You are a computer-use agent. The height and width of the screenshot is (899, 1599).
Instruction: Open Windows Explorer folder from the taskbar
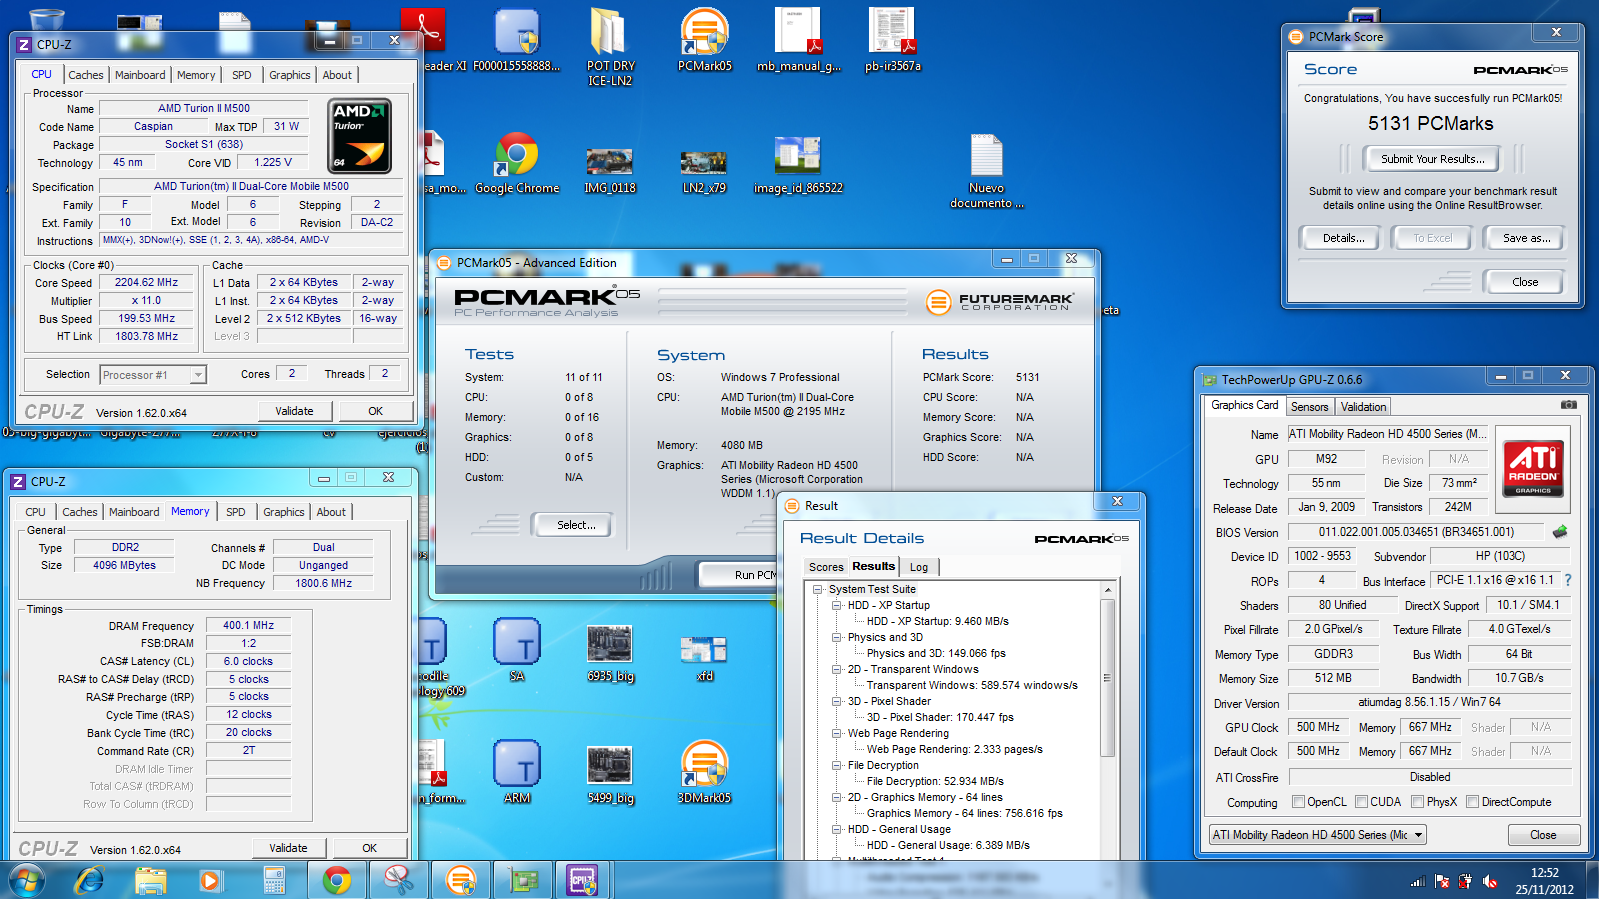pyautogui.click(x=150, y=880)
